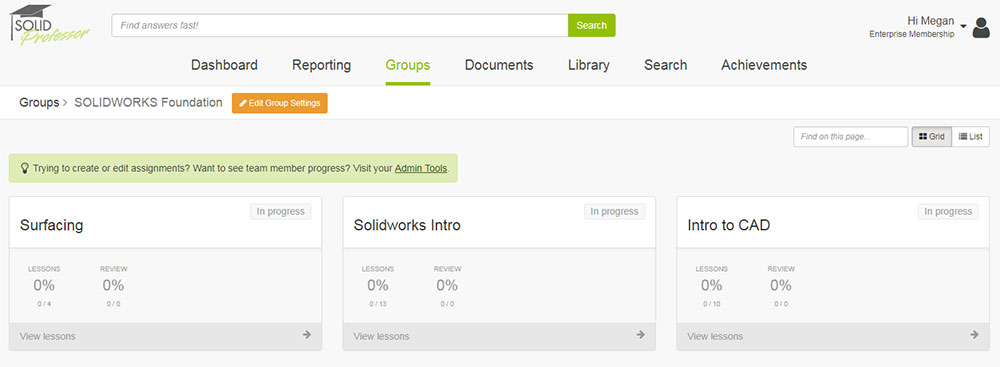Go to the Library tab

coord(589,65)
